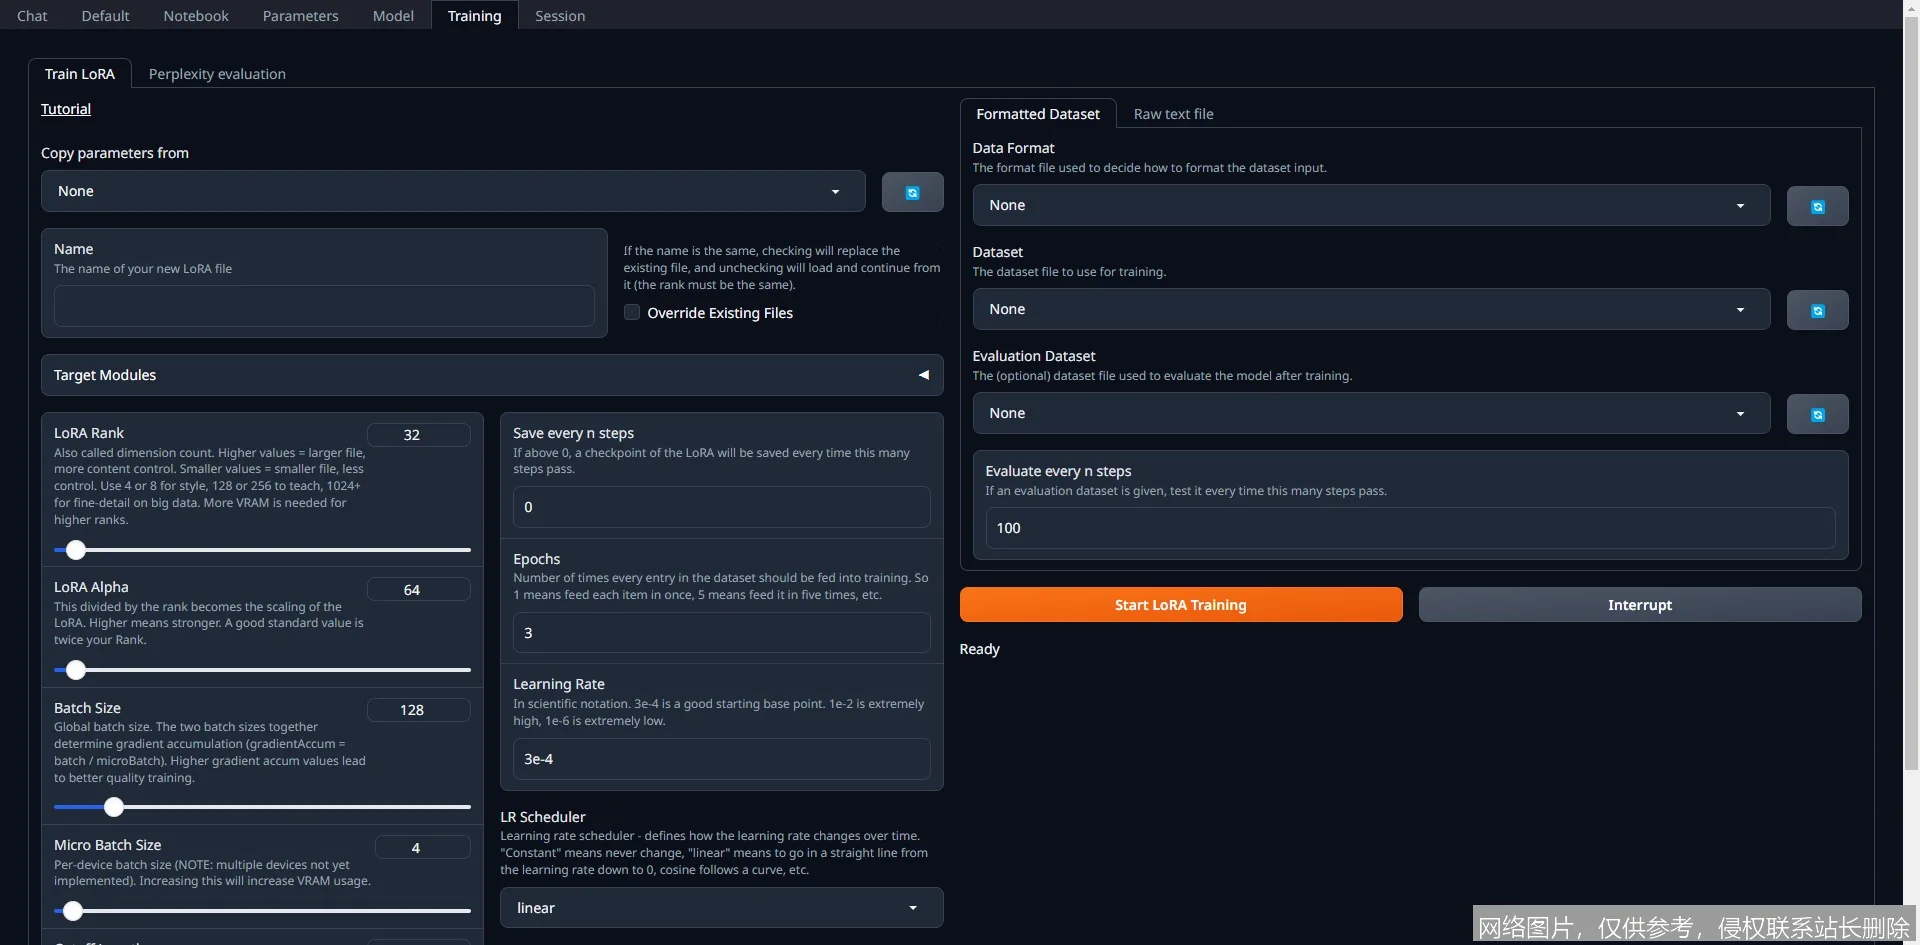
Task: Enable Override Existing Files checkbox
Action: point(632,312)
